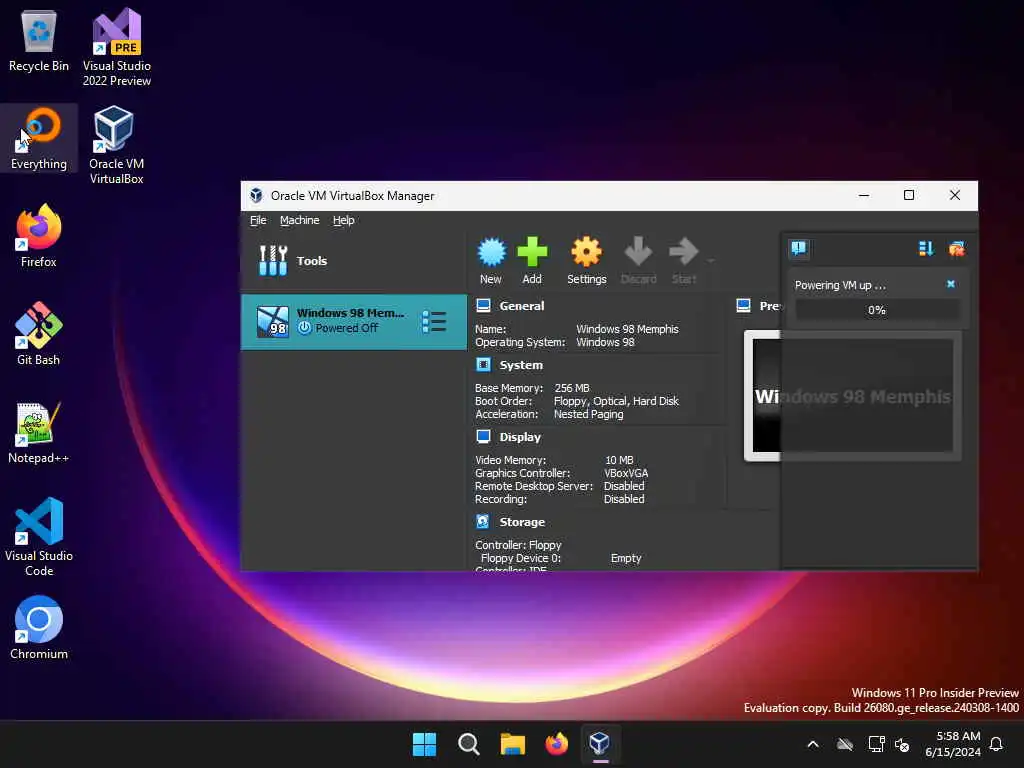Click the New virtual machine toolbar icon
This screenshot has width=1024, height=768.
[491, 261]
